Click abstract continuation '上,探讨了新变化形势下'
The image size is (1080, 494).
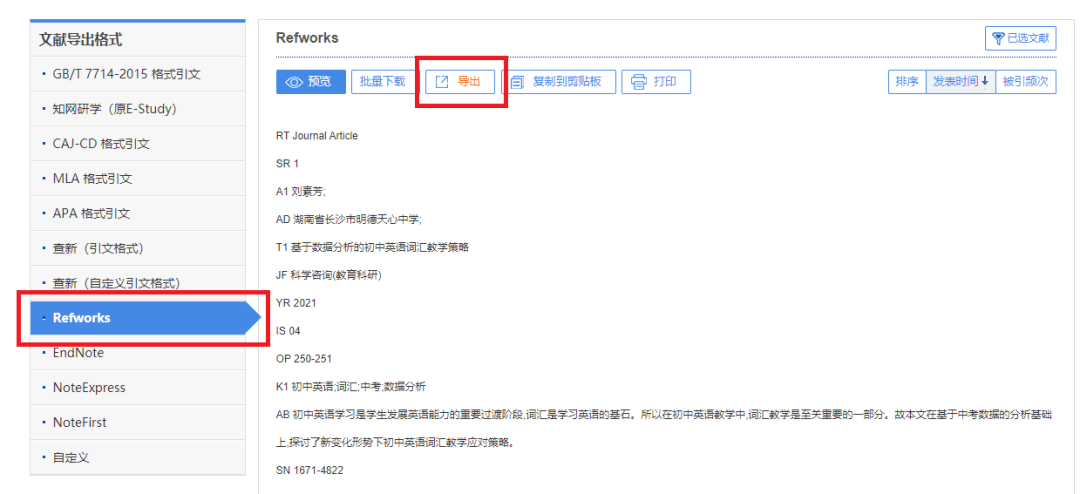pos(395,442)
